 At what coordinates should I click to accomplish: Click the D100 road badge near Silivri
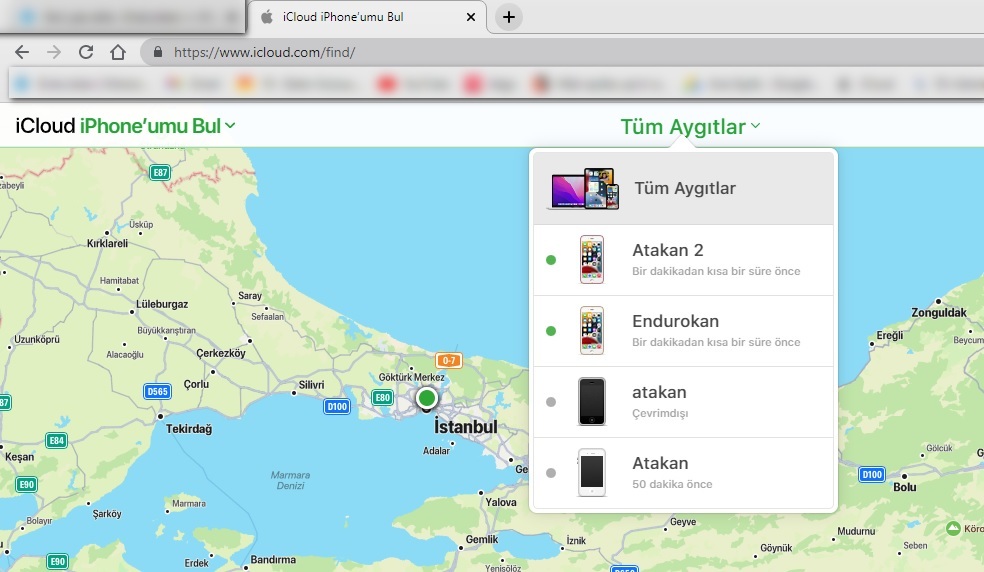click(337, 407)
